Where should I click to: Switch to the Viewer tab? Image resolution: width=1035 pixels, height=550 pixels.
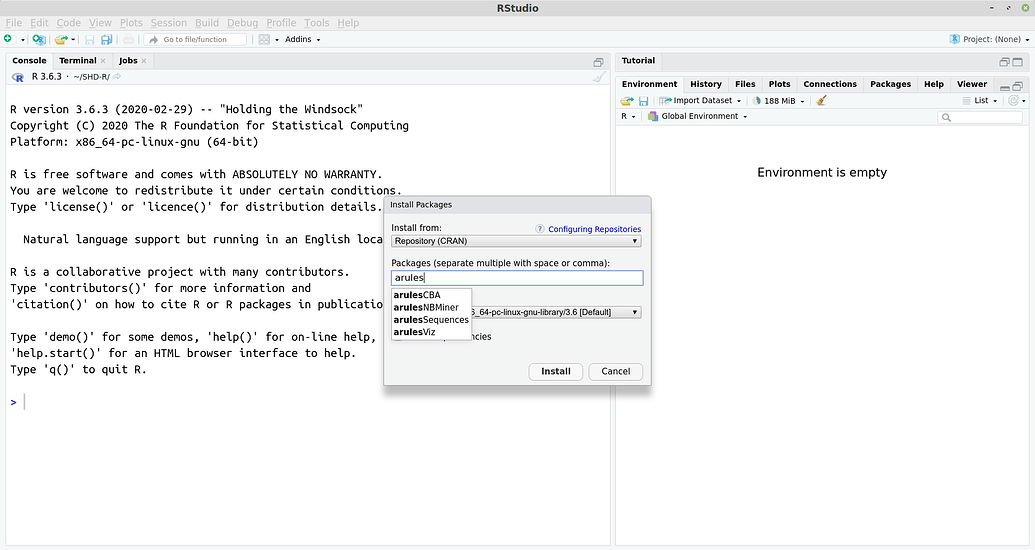click(x=972, y=84)
